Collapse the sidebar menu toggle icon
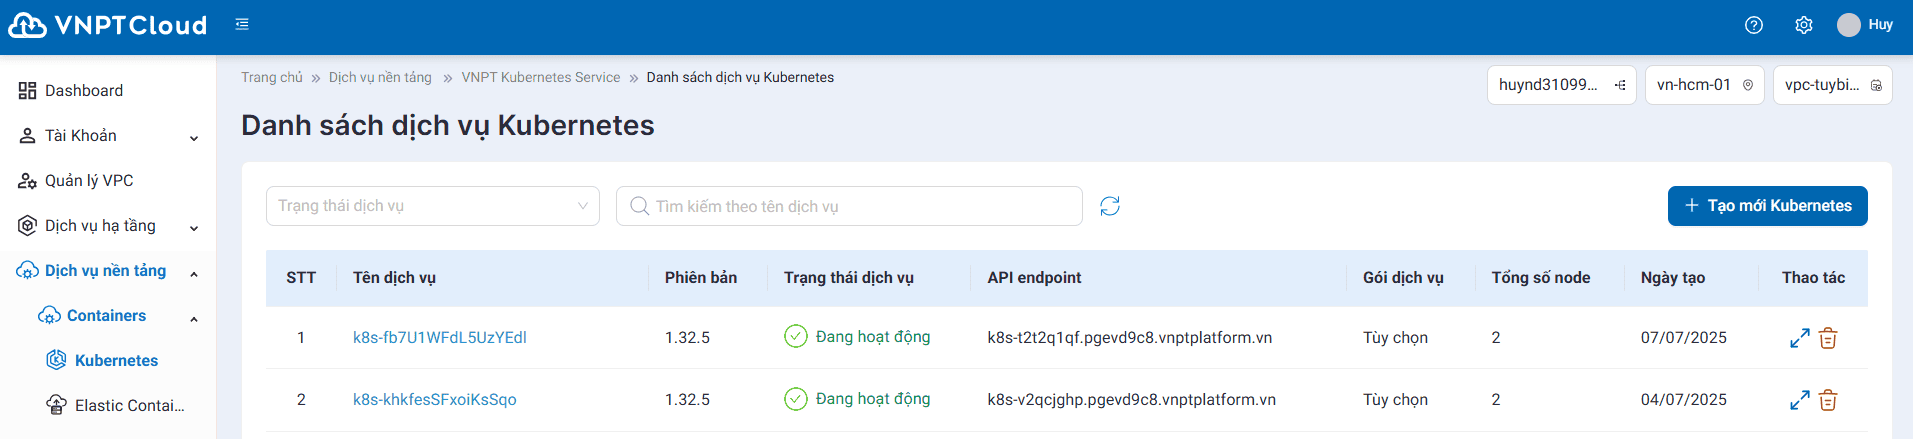Screen dimensions: 1913x439 pyautogui.click(x=242, y=24)
